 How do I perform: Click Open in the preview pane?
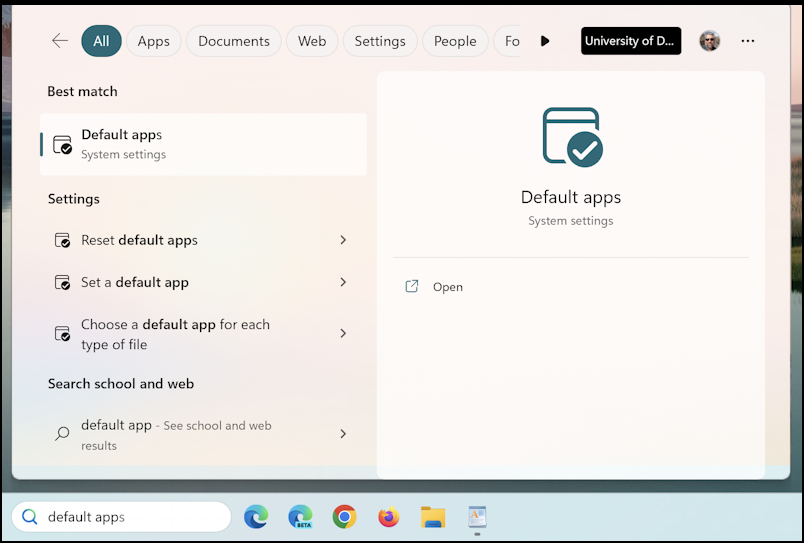point(448,287)
